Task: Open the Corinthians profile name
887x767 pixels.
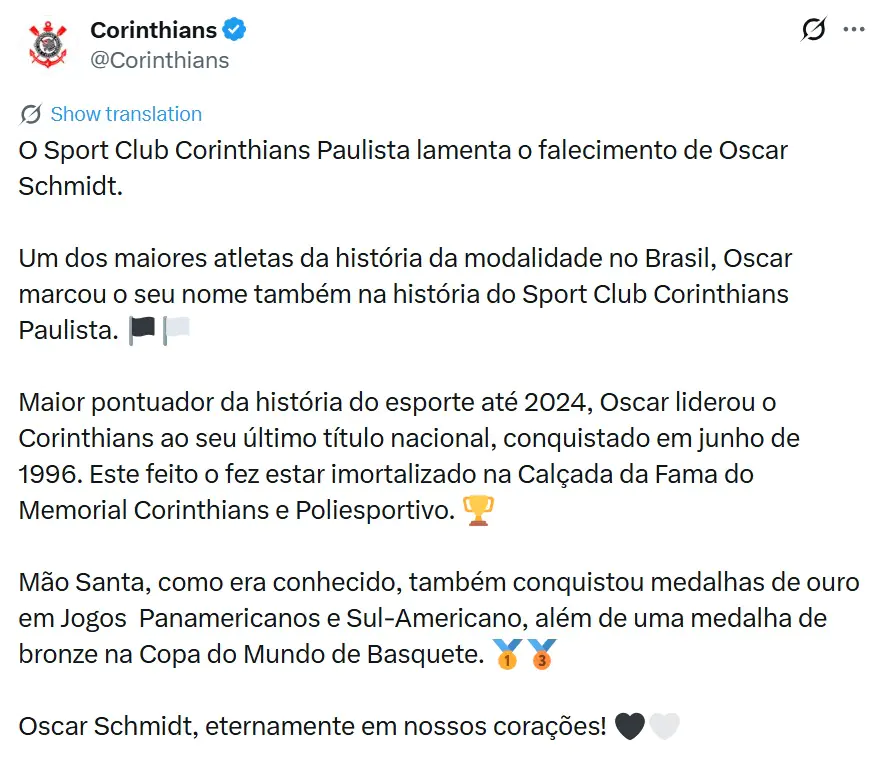Action: 153,30
